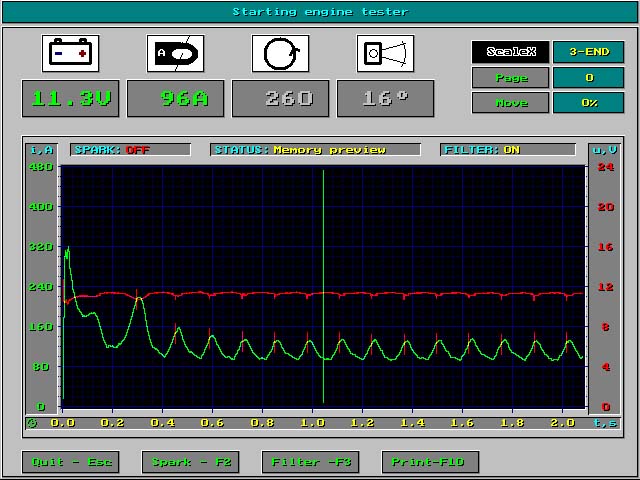Screen dimensions: 640x480
Task: Toggle the FILTER: ON indicator
Action: (x=508, y=150)
